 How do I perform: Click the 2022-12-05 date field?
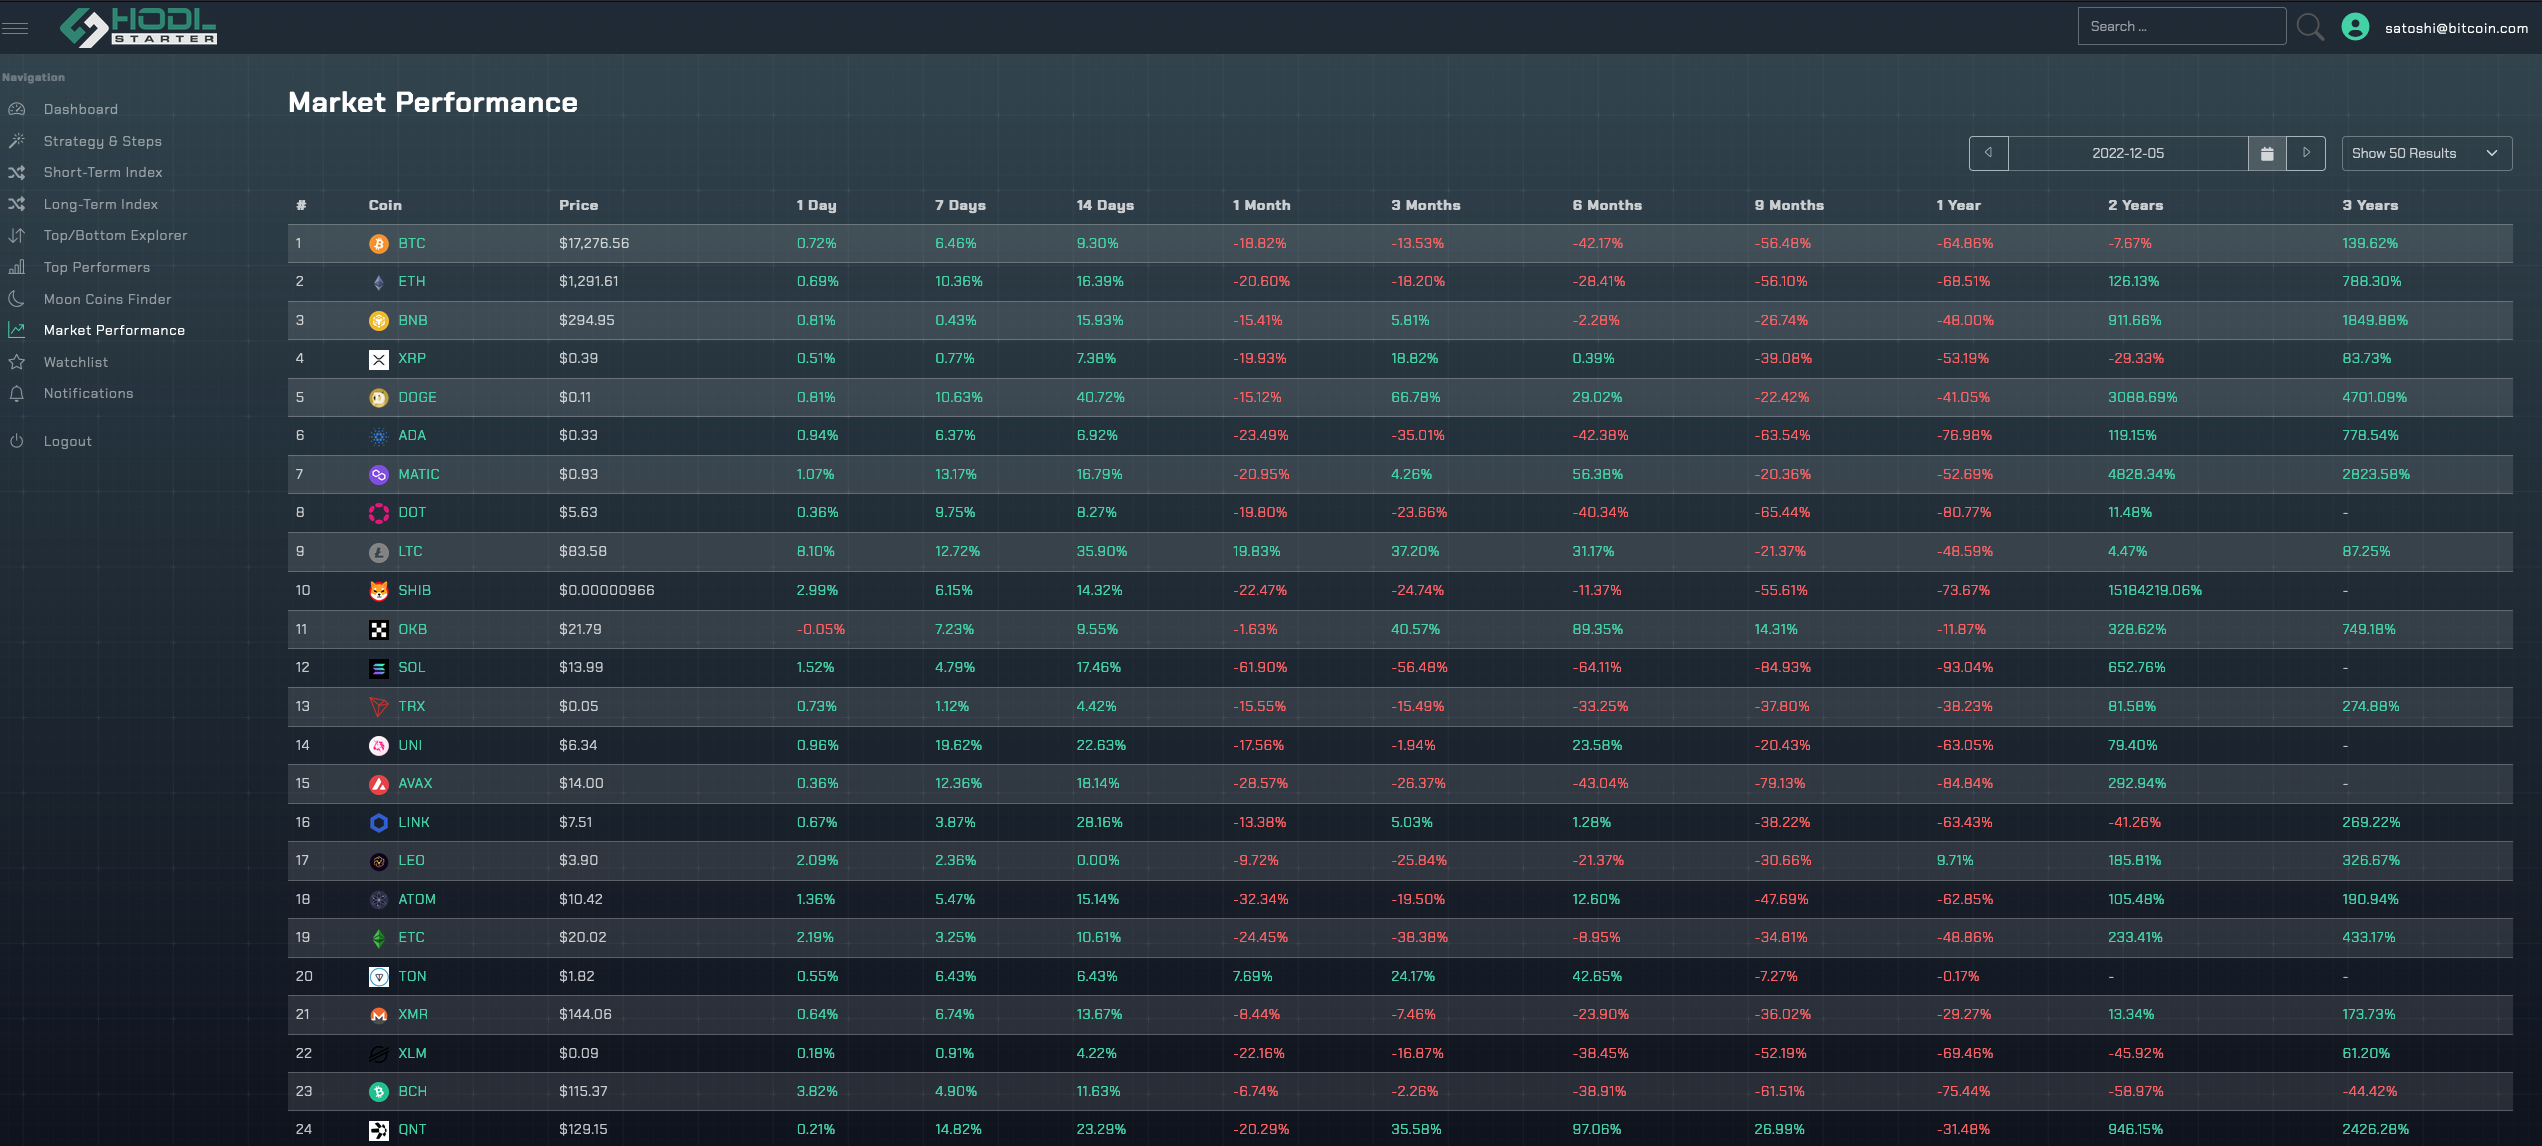(x=2128, y=153)
